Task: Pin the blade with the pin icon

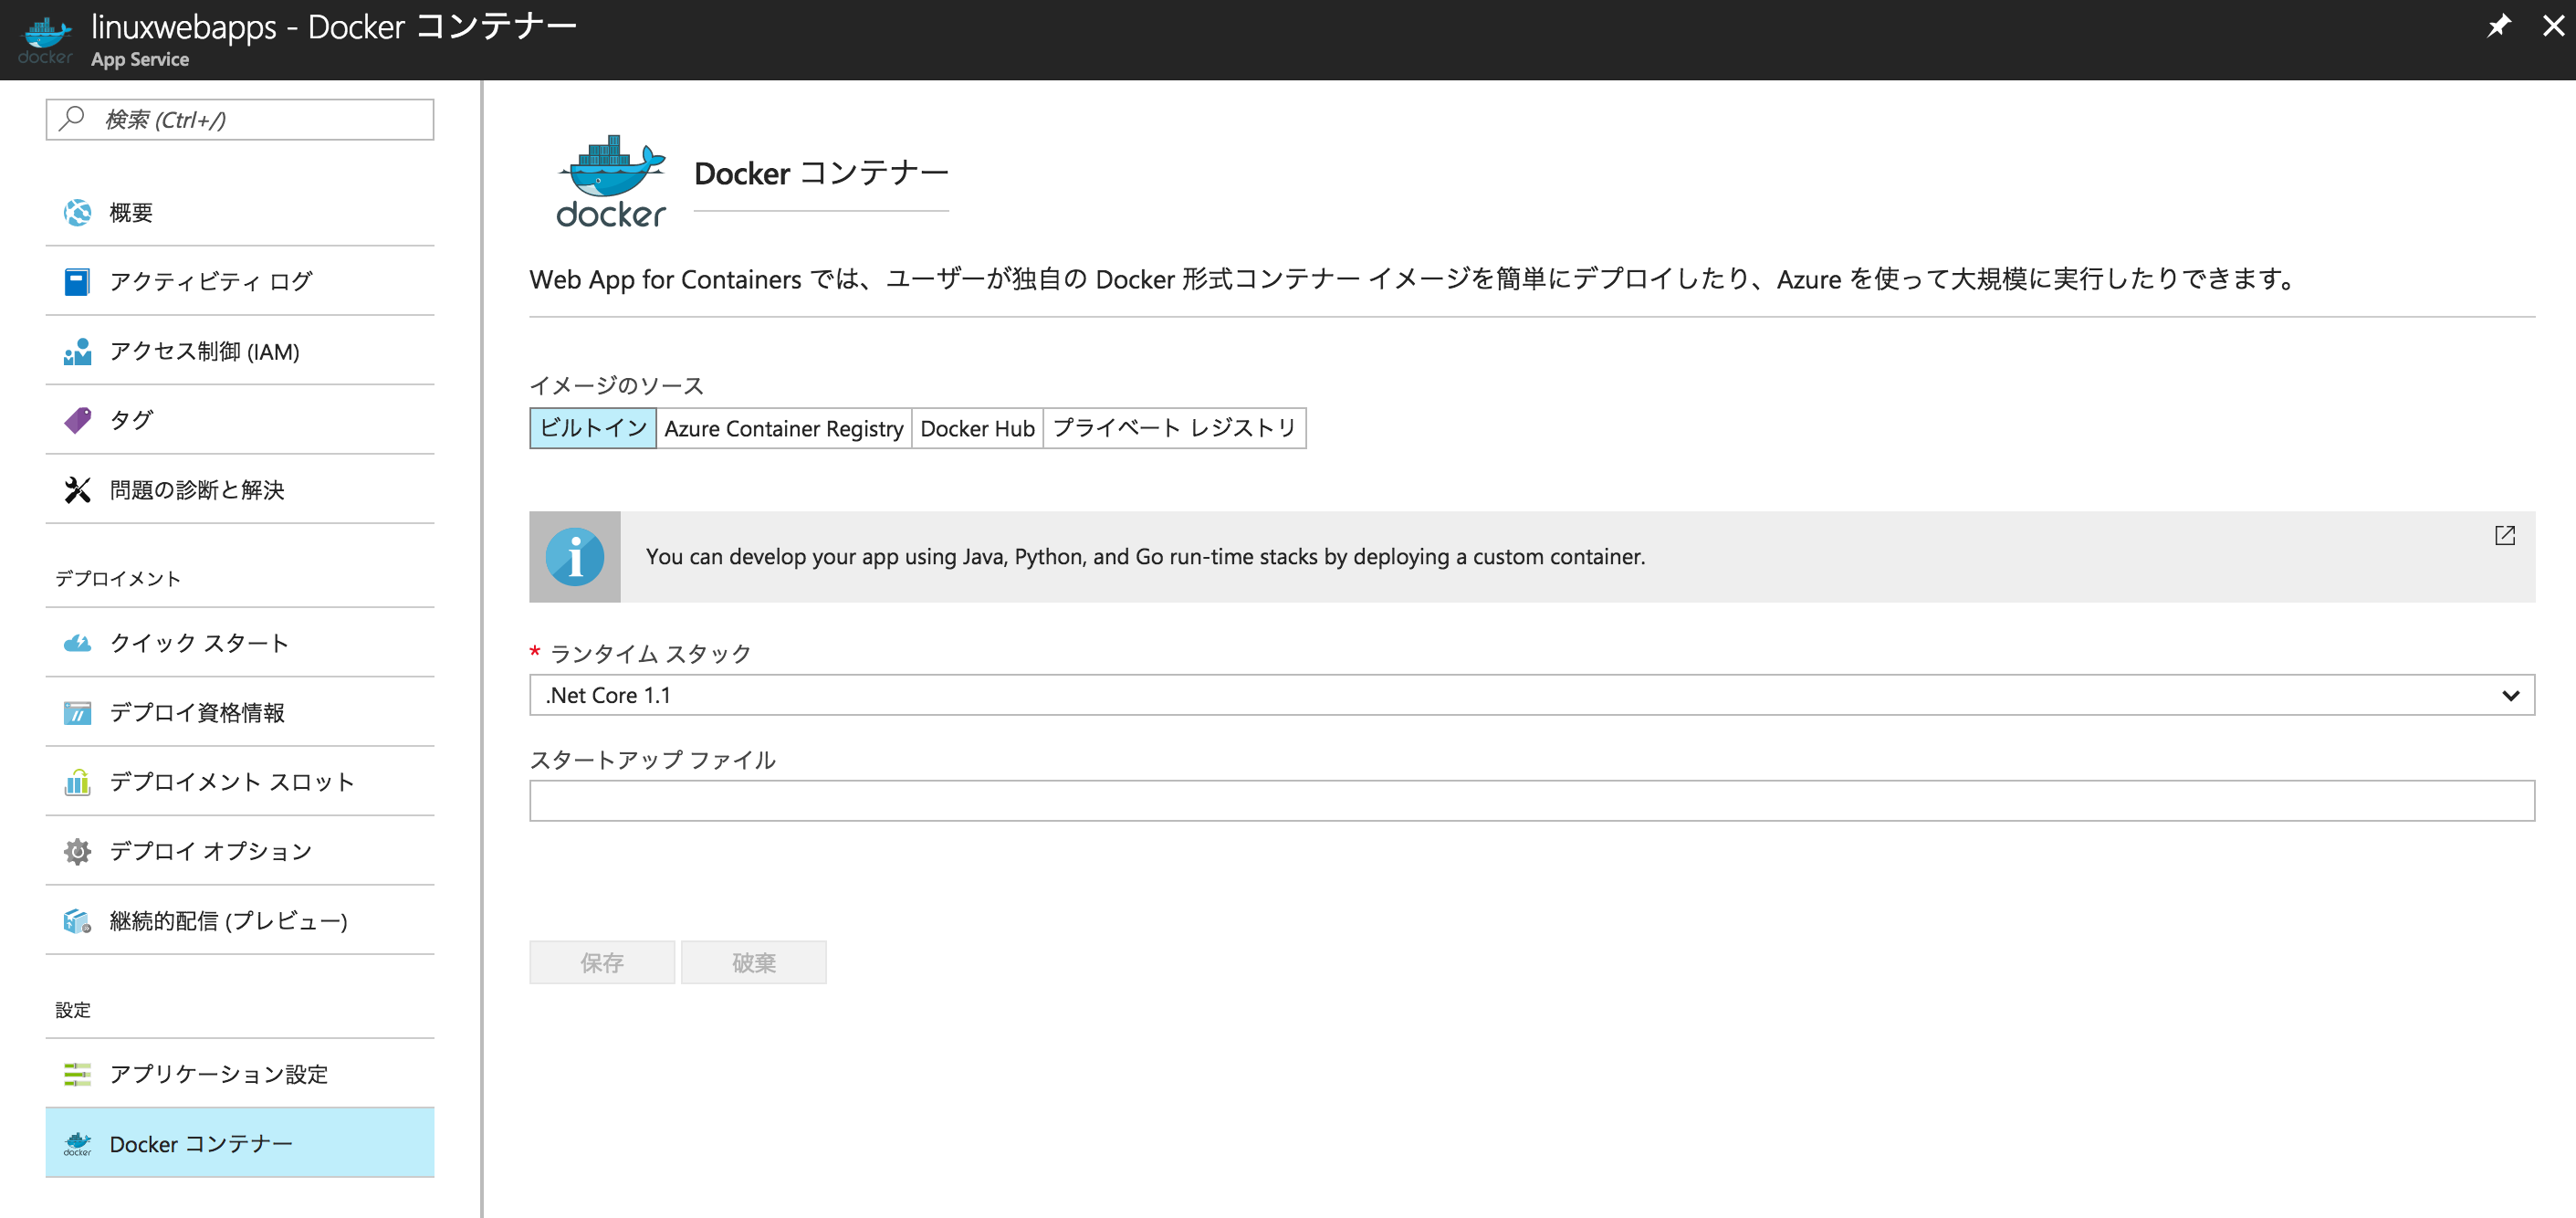Action: (x=2499, y=25)
